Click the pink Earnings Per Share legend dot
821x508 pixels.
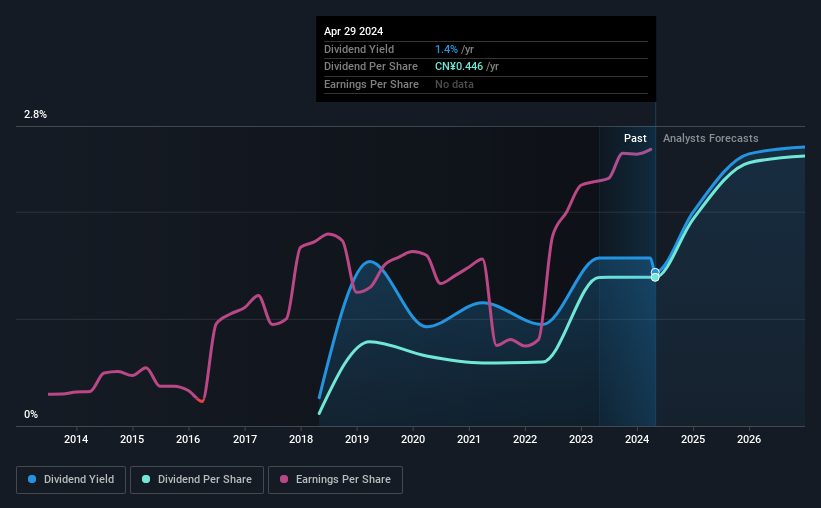[284, 479]
